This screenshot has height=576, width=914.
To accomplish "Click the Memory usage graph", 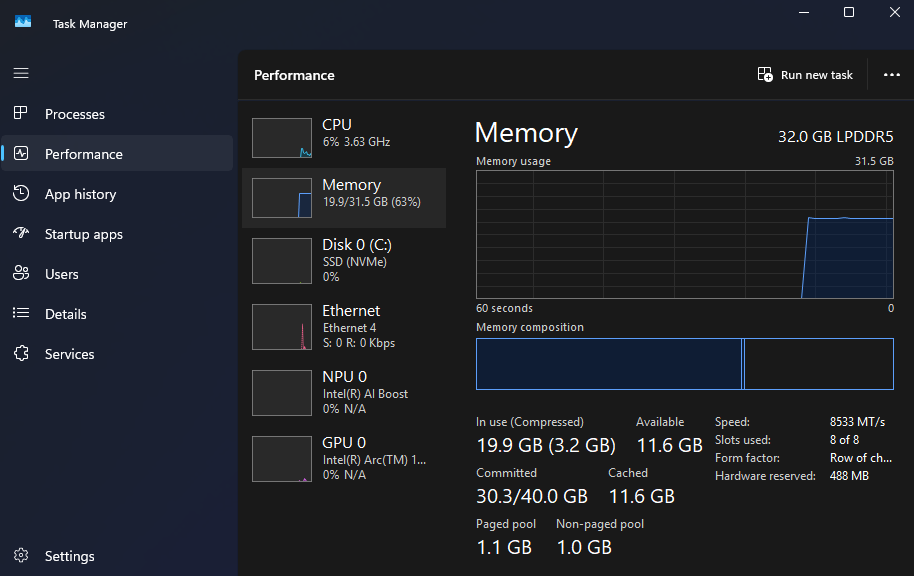I will [684, 234].
